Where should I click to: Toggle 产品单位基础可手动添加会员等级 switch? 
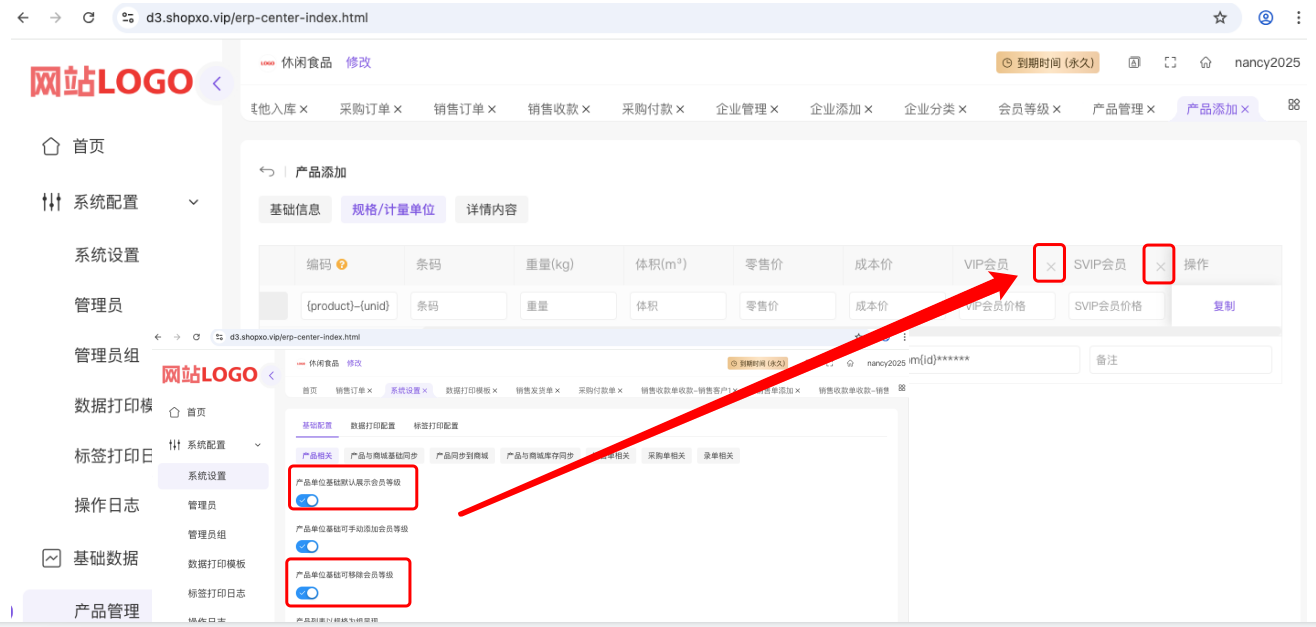point(307,546)
